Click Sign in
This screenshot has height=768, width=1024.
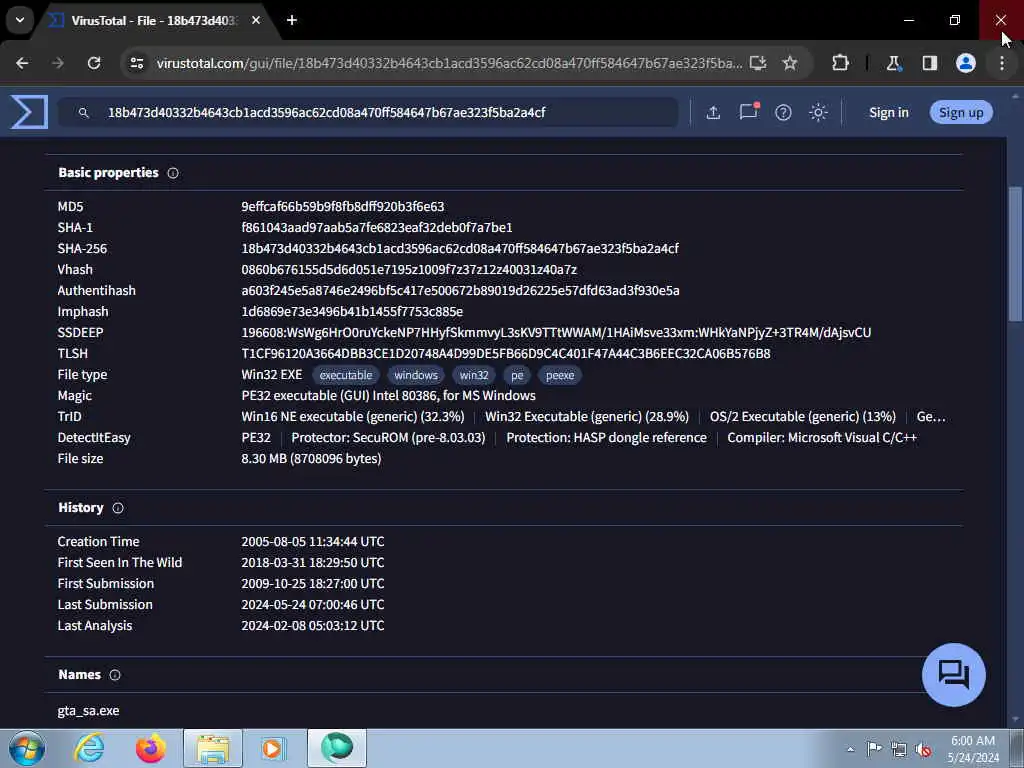(x=889, y=112)
